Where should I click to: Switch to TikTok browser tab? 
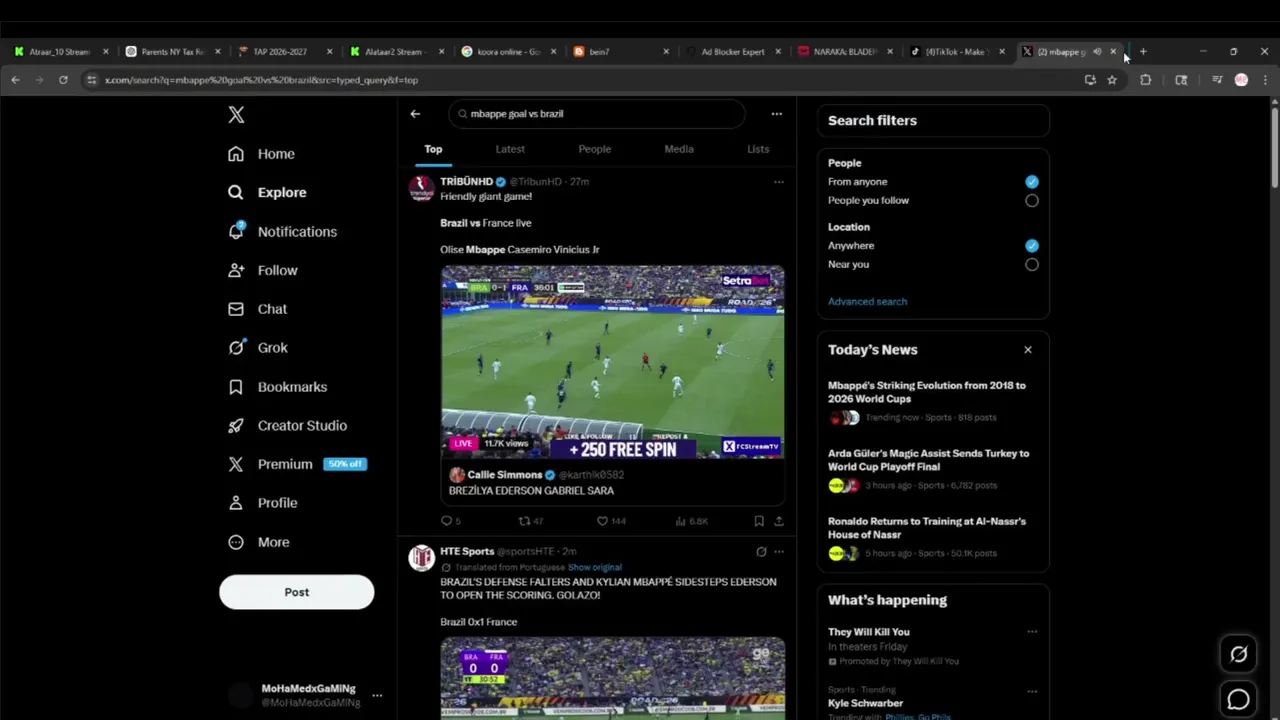pos(957,52)
